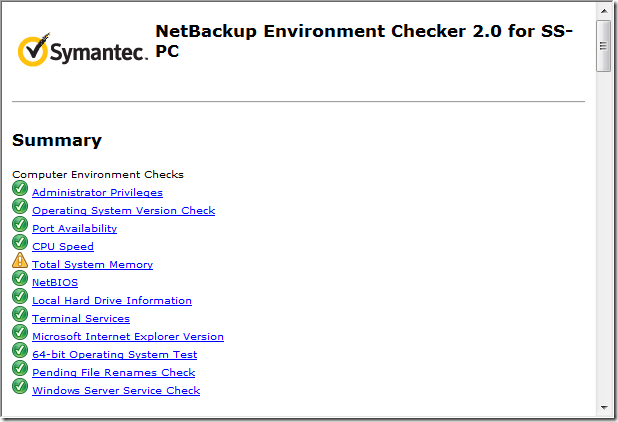Screen dimensions: 618x422
Task: Click the scrollbar up arrow
Action: coord(603,11)
